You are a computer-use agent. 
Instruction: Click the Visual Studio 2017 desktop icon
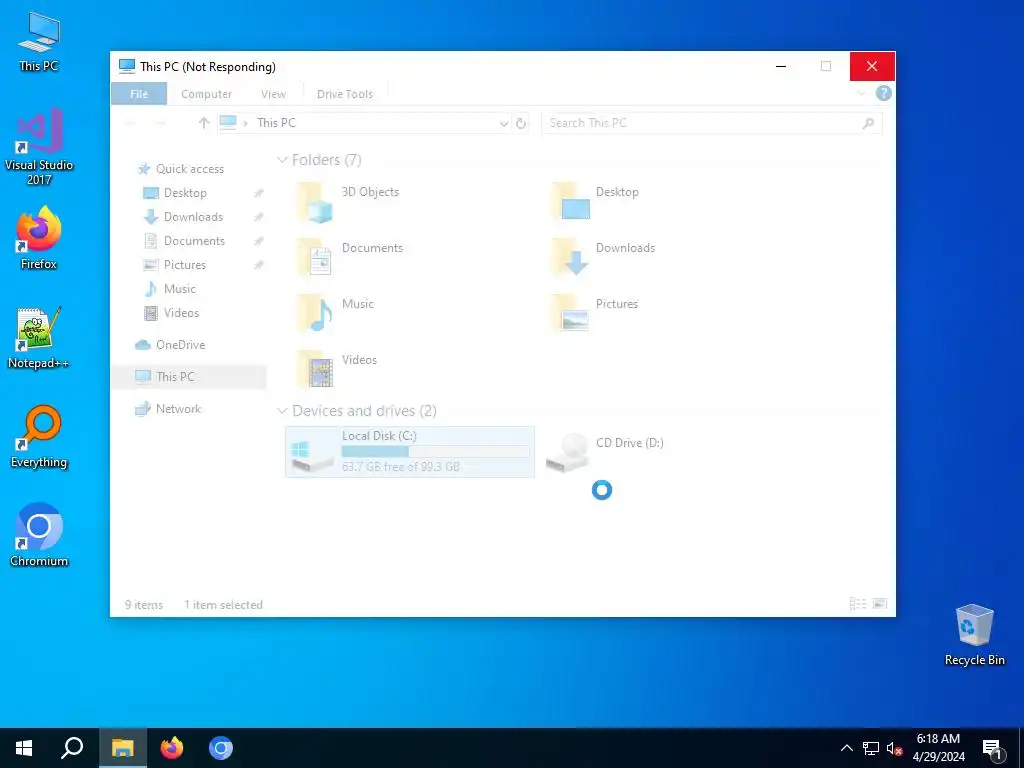click(x=39, y=146)
